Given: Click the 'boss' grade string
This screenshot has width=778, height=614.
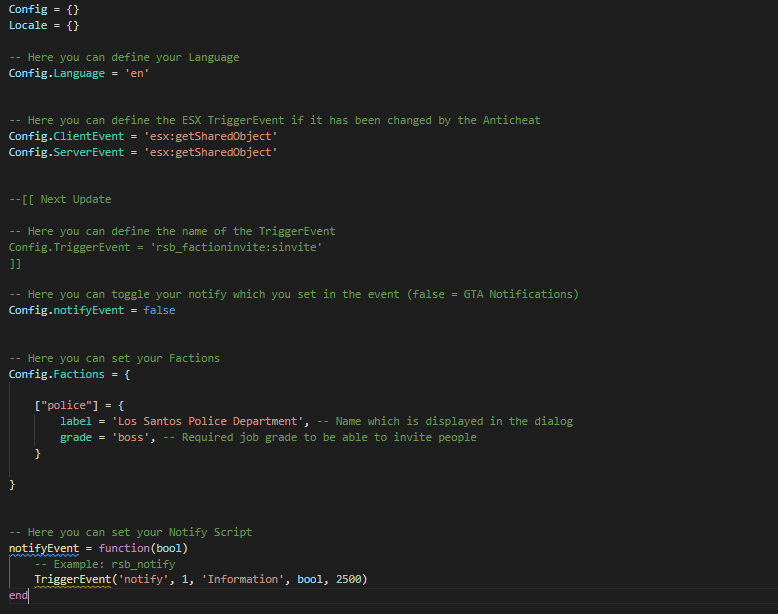Looking at the screenshot, I should pos(130,437).
